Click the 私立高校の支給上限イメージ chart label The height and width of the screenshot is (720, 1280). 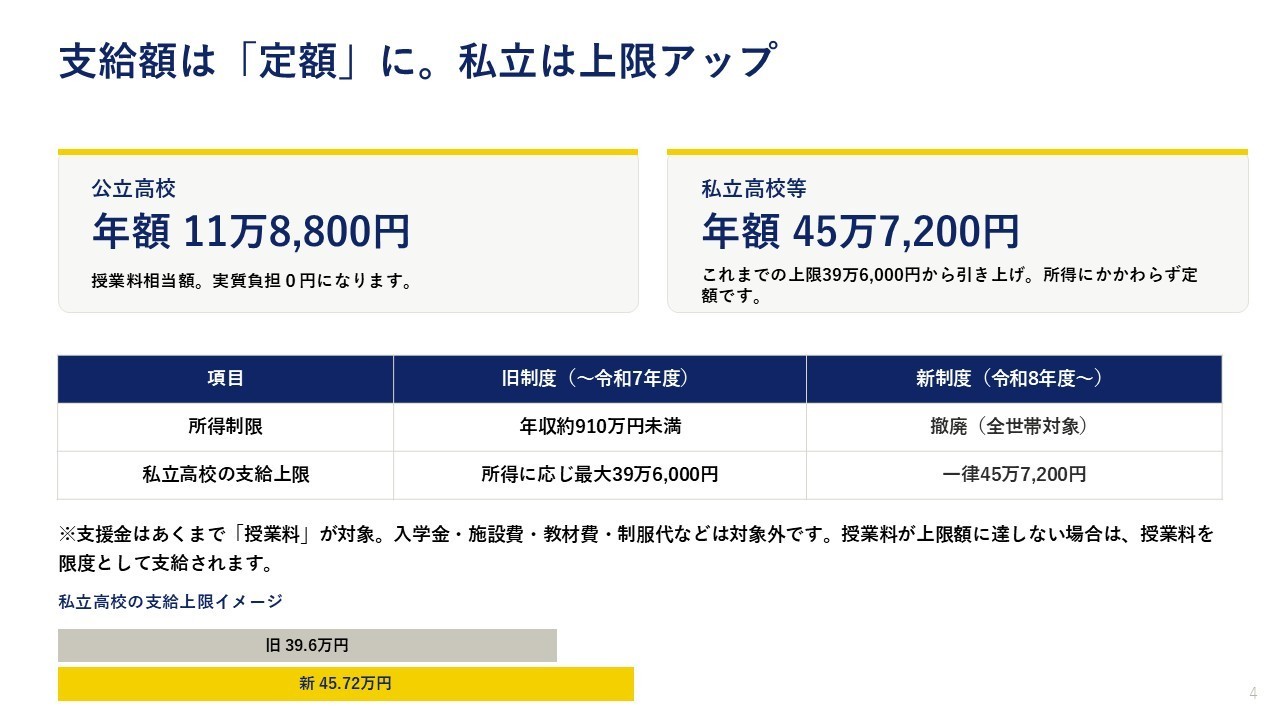(171, 601)
